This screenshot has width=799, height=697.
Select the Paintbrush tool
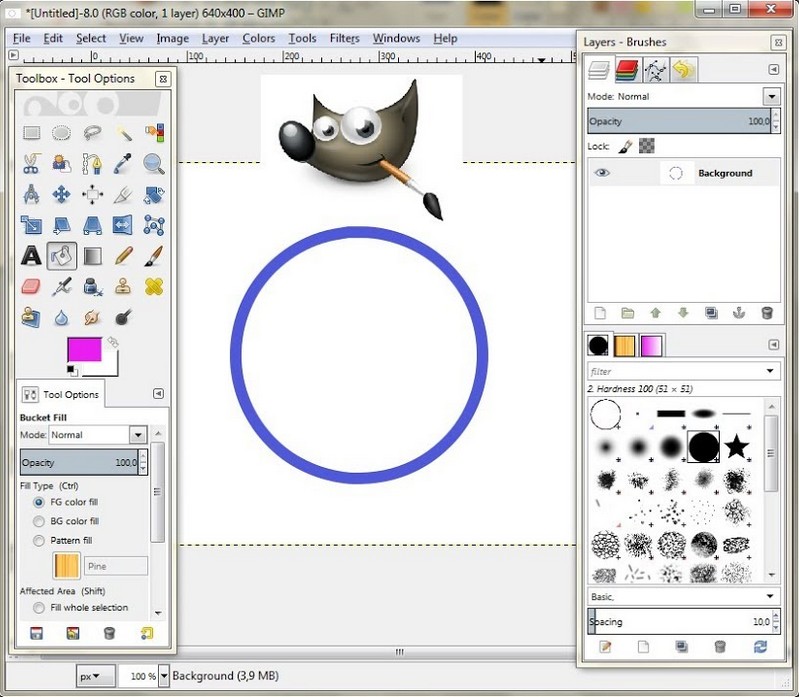[x=154, y=256]
